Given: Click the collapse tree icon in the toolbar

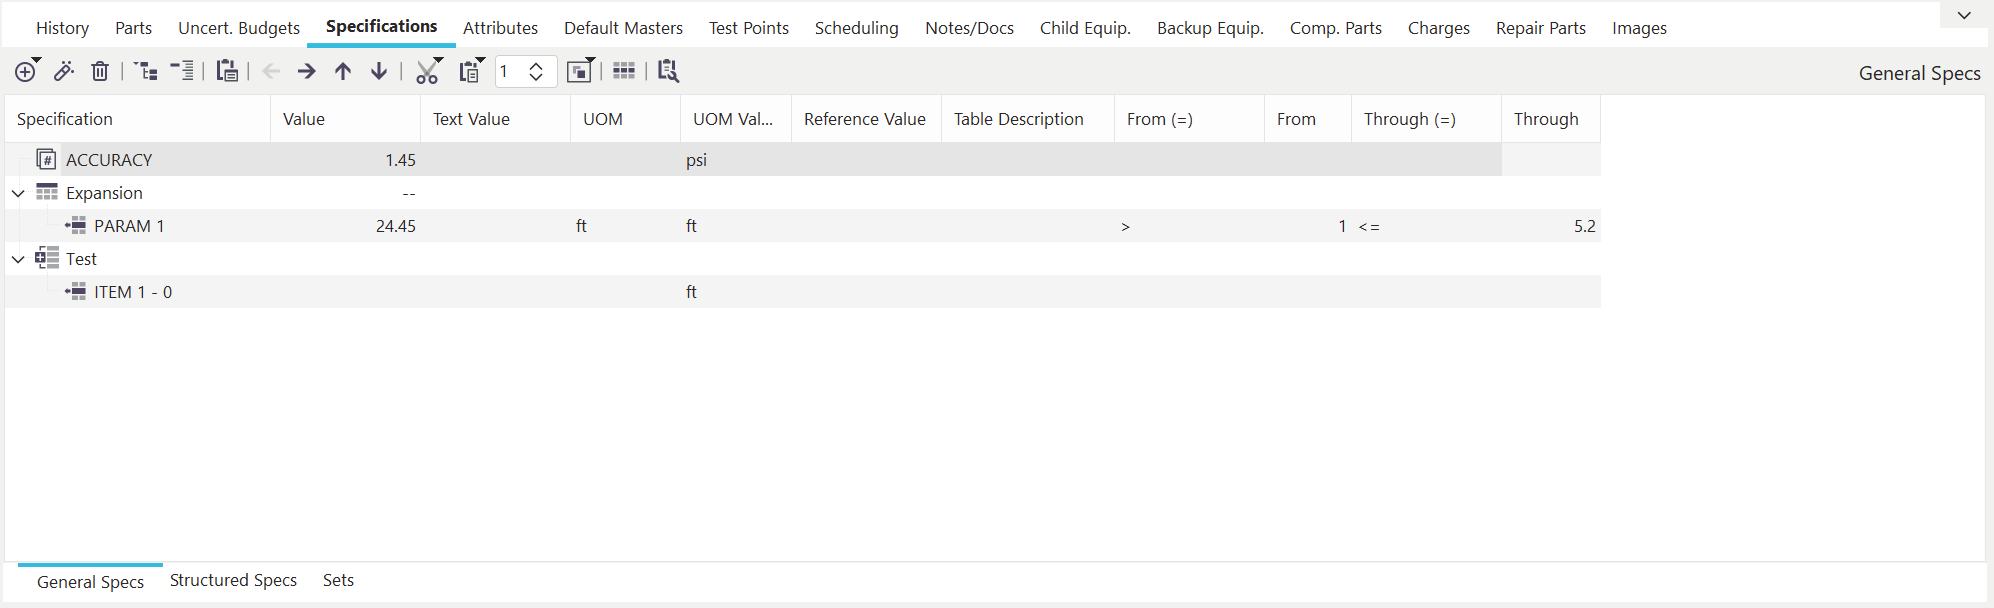Looking at the screenshot, I should pyautogui.click(x=182, y=71).
